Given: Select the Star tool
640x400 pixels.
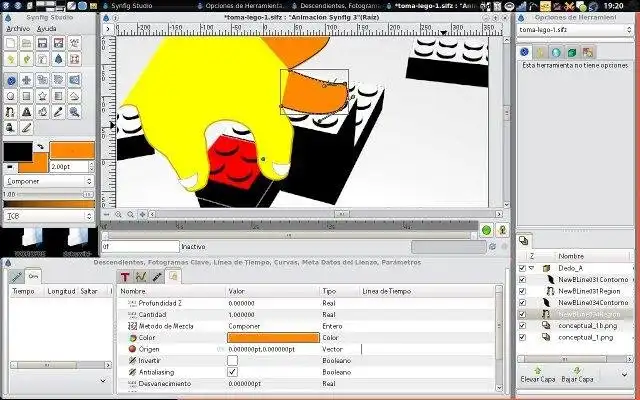Looking at the screenshot, I should click(42, 96).
